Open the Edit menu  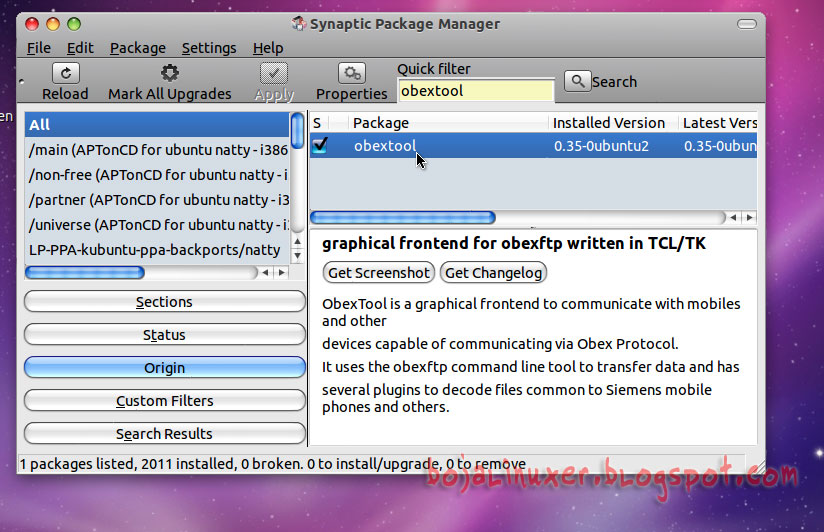tap(80, 48)
